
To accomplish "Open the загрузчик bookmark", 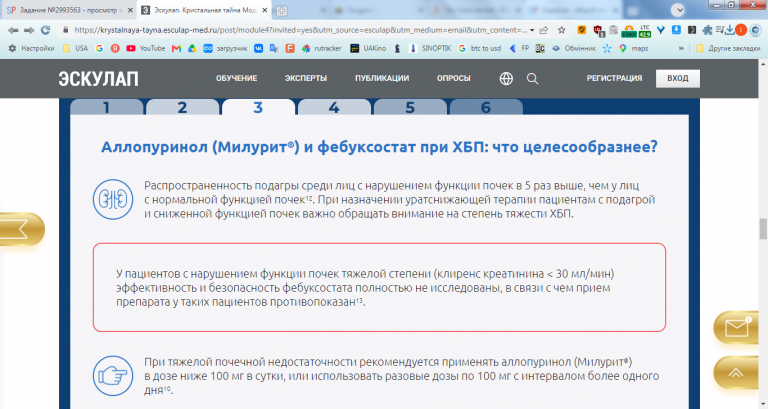I will click(x=225, y=48).
